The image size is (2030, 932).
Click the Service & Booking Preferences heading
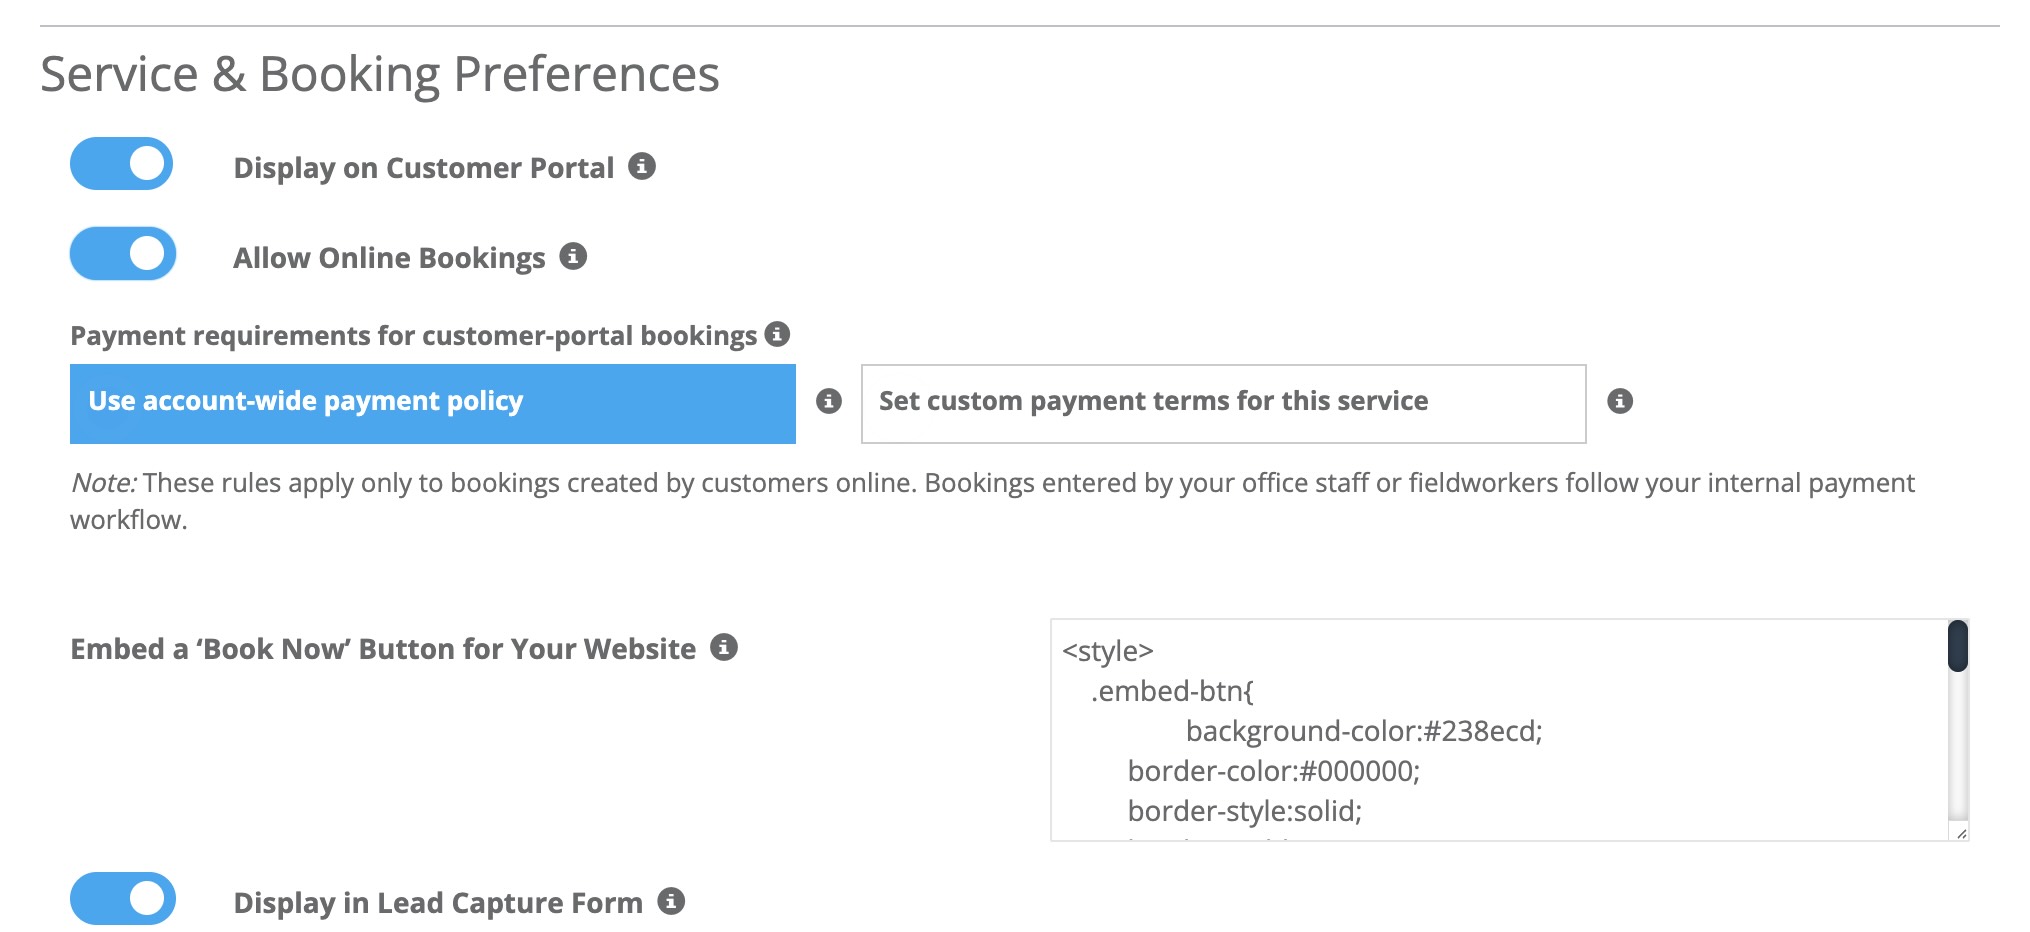click(380, 71)
